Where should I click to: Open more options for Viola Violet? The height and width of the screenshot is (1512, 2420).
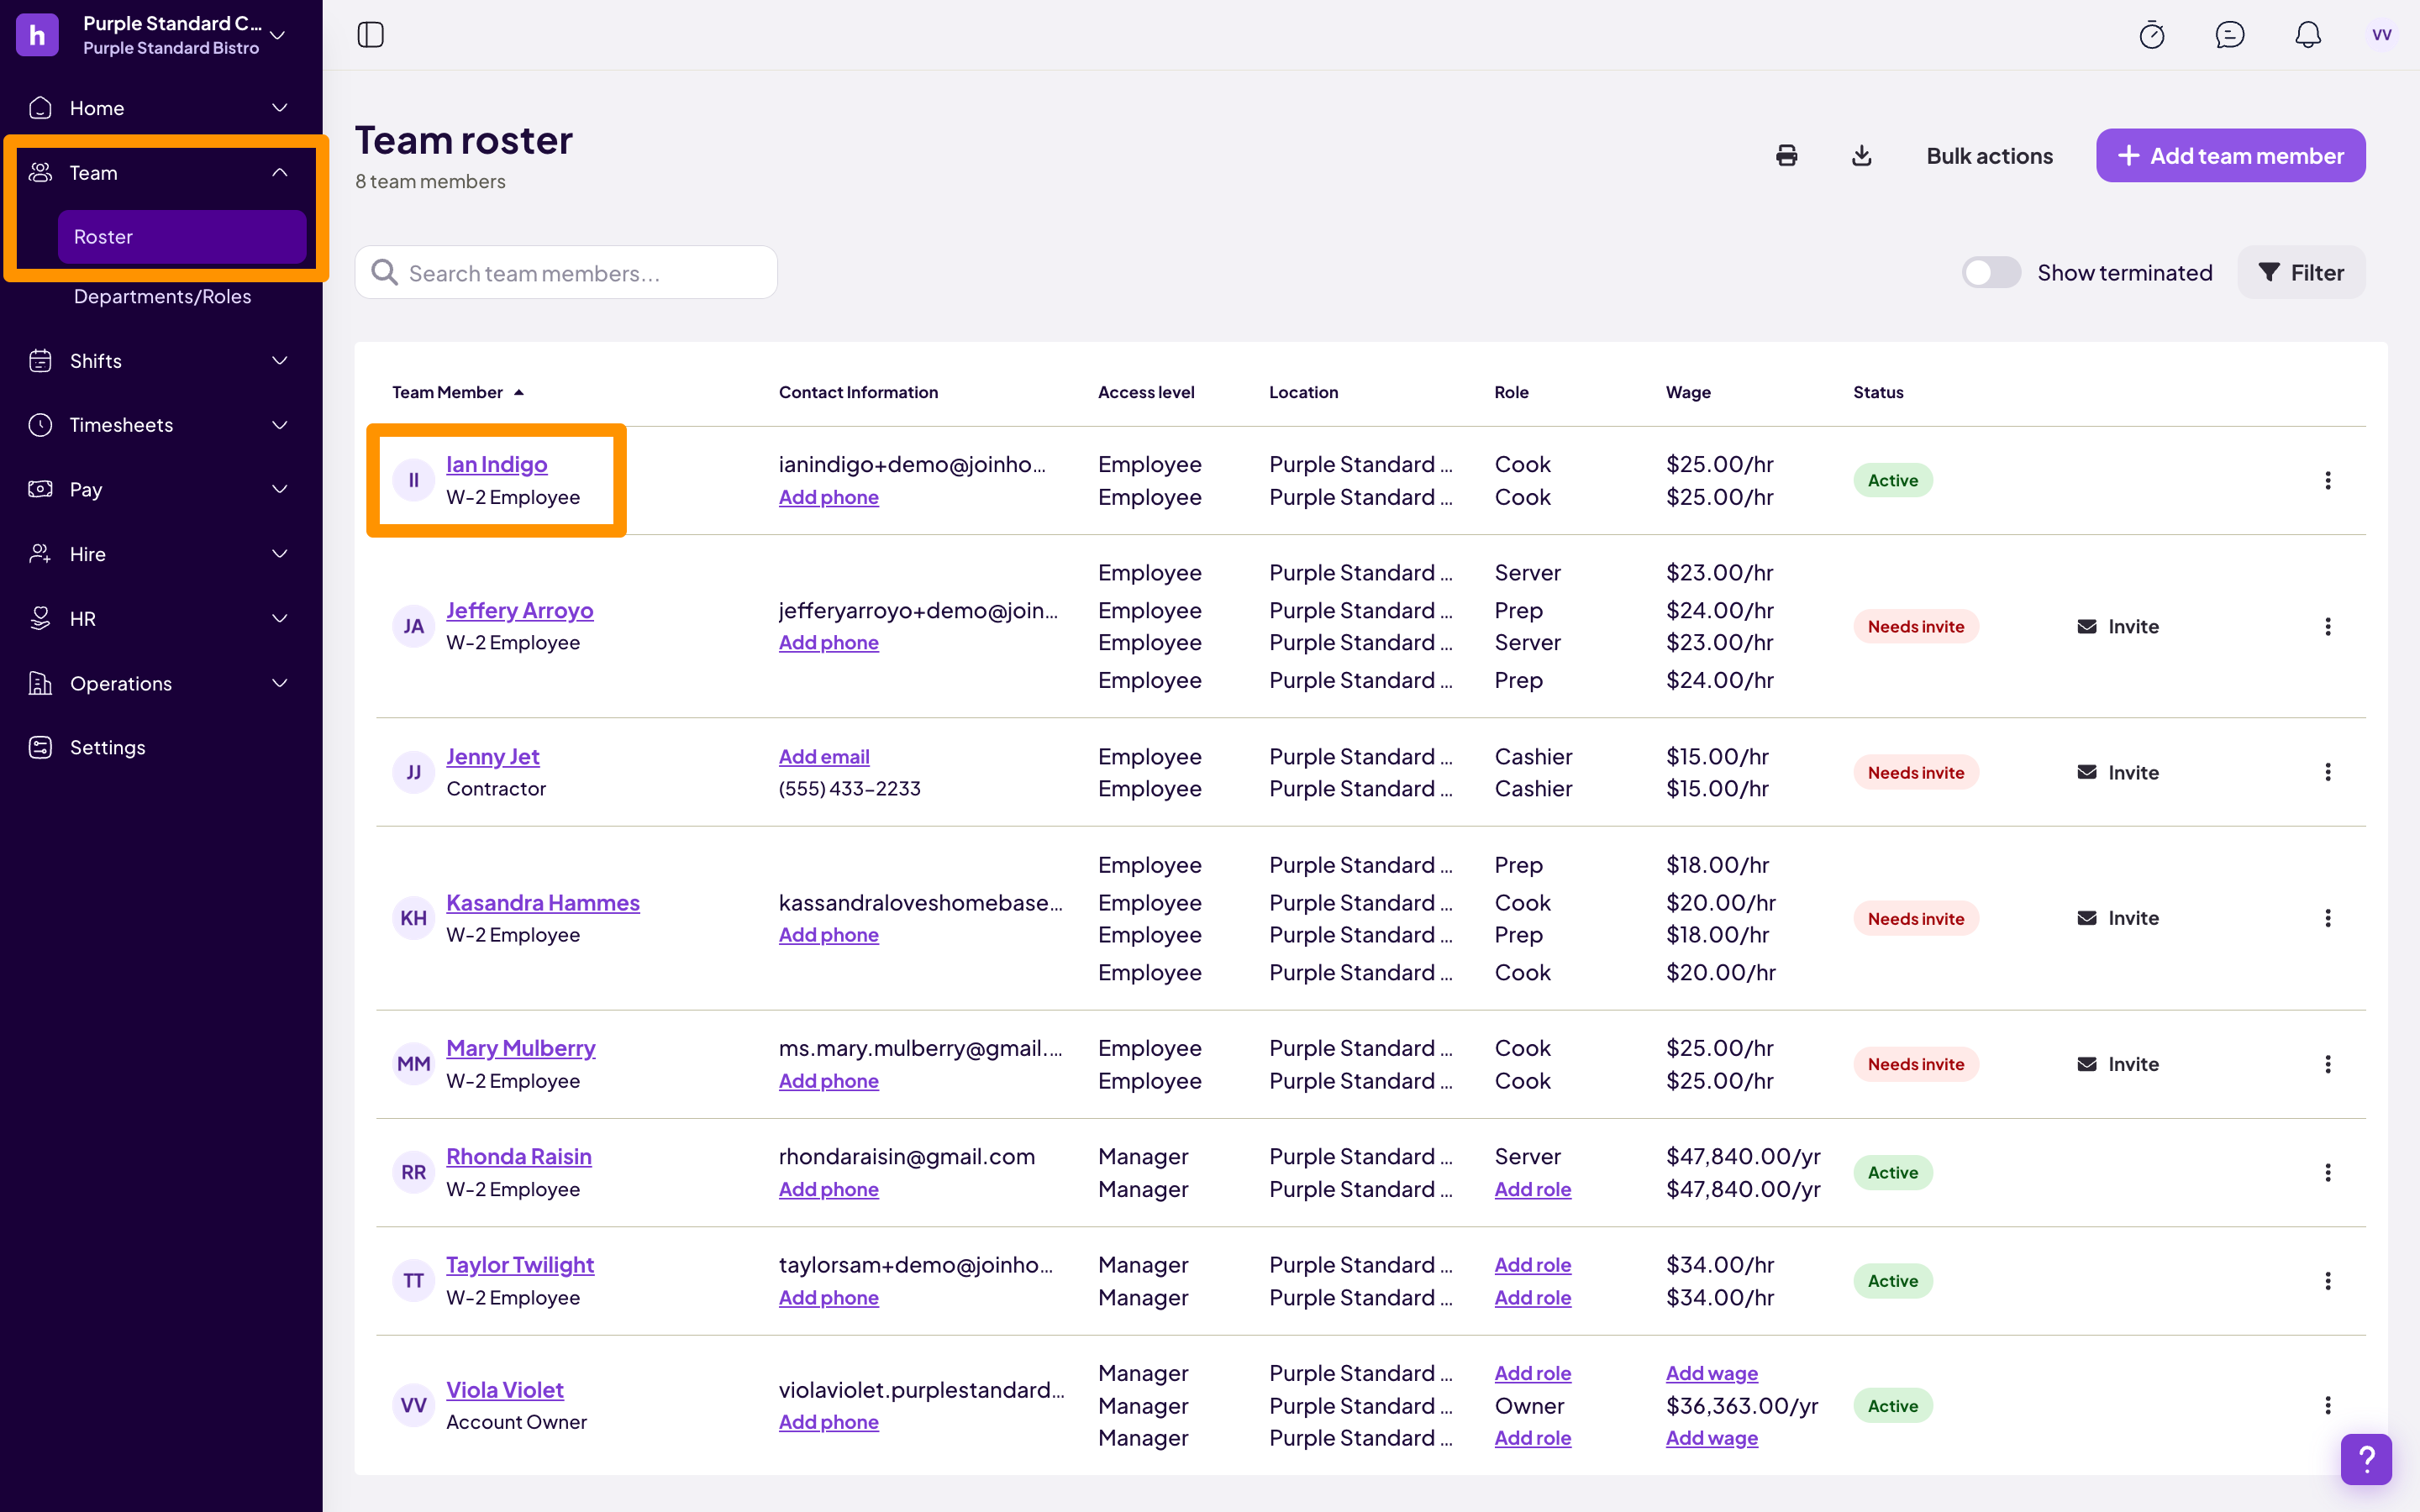pyautogui.click(x=2328, y=1406)
